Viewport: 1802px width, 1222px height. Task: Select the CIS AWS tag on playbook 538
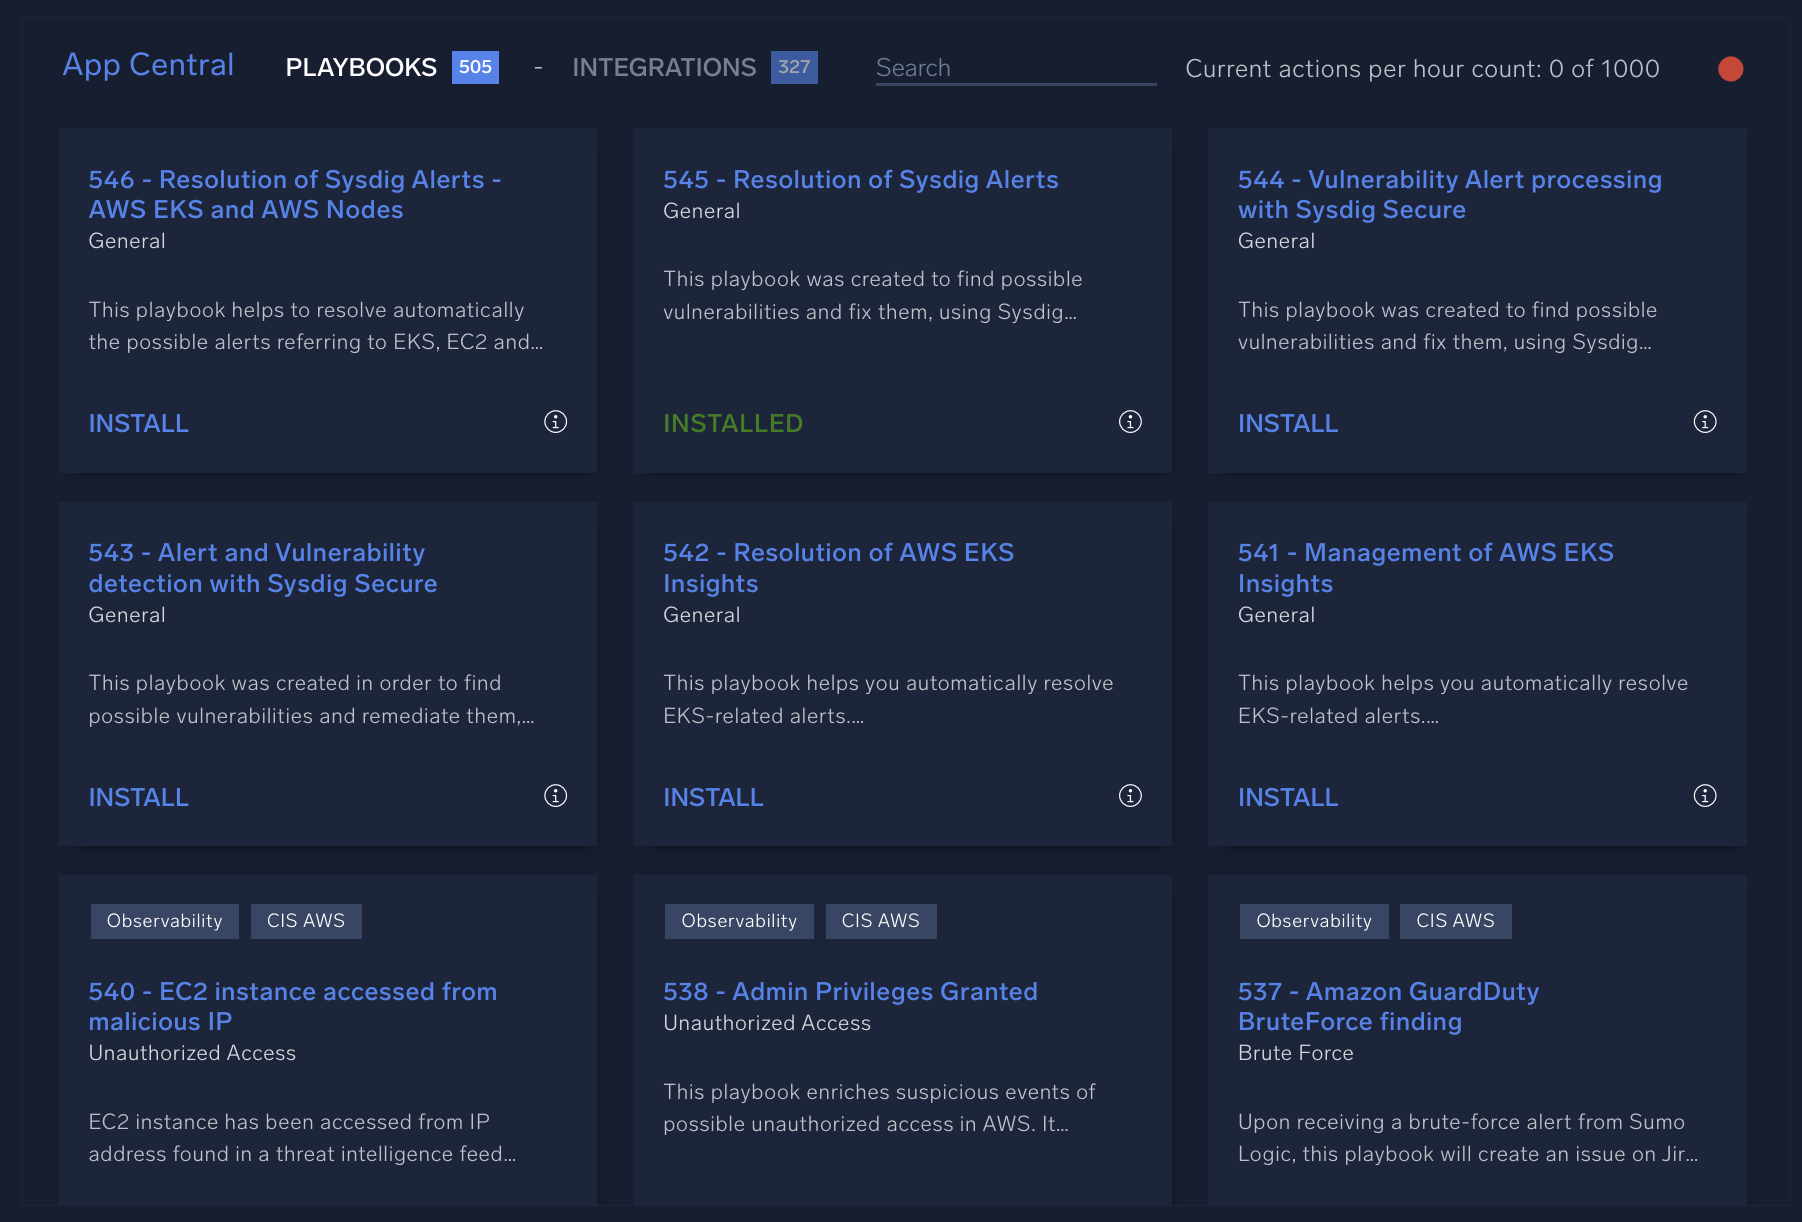coord(881,920)
